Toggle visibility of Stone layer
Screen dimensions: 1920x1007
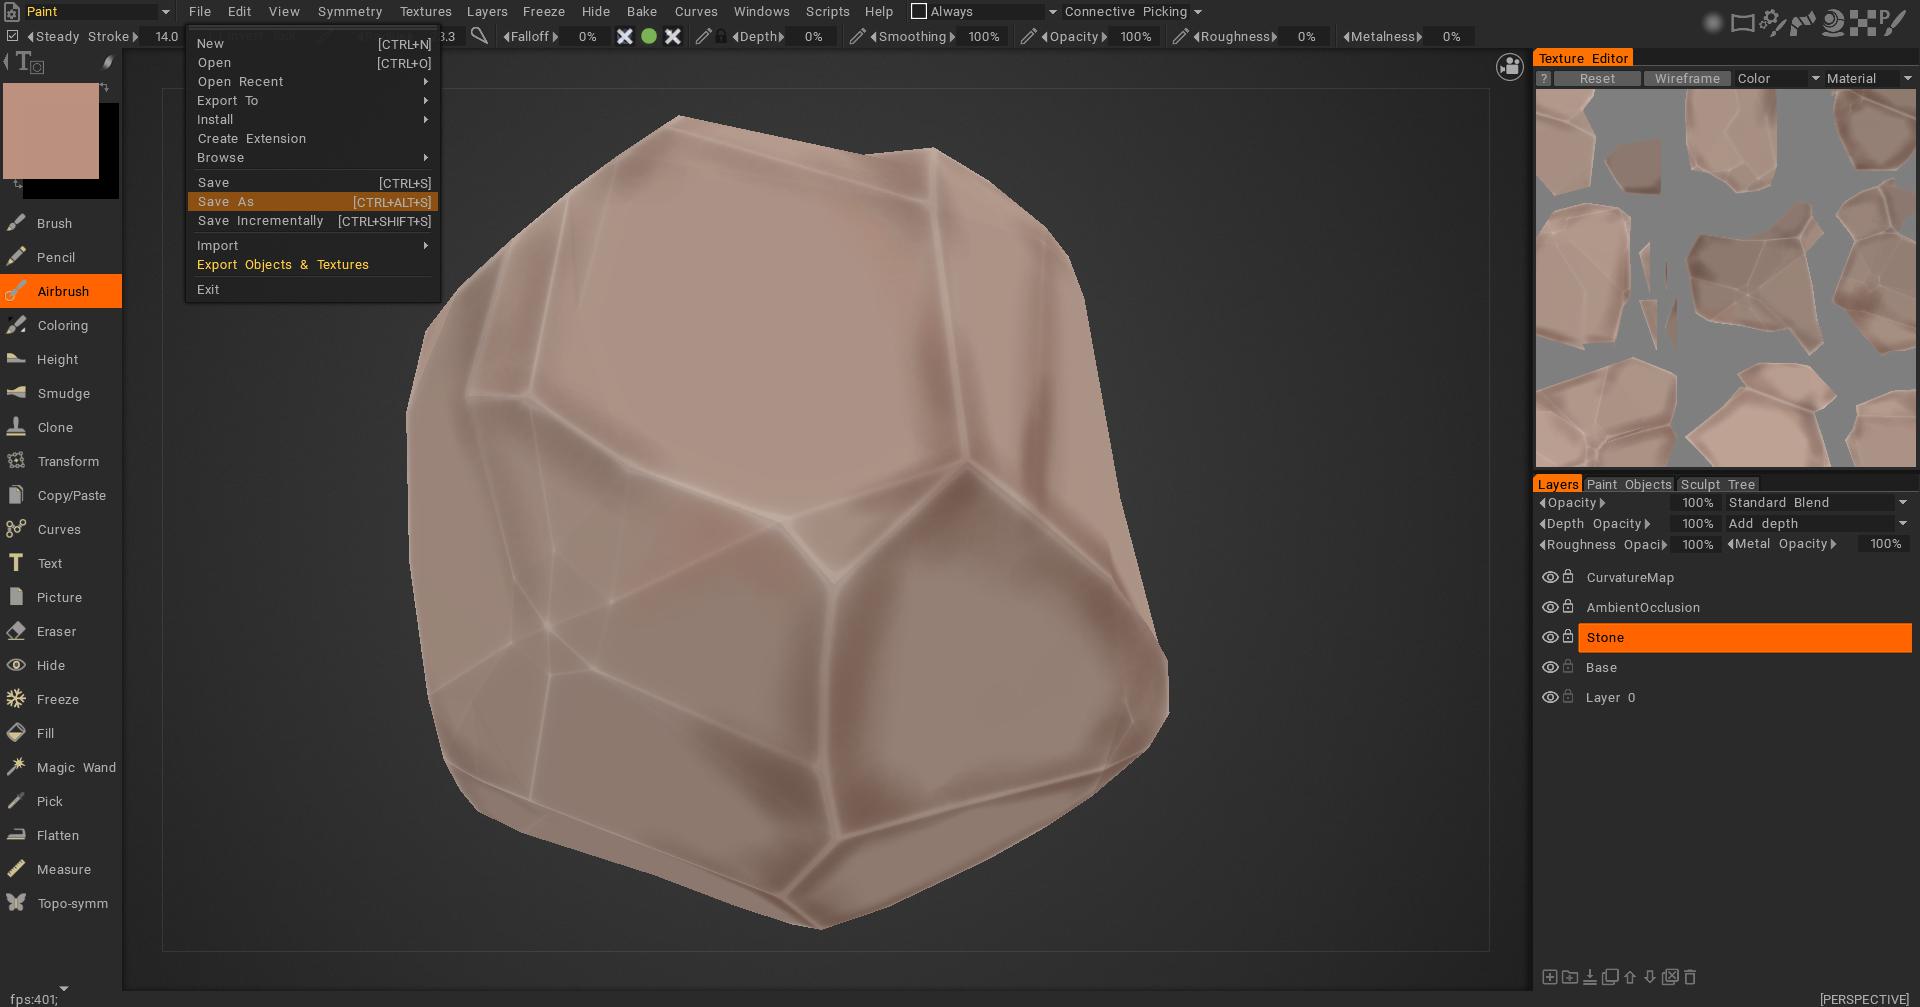coord(1550,637)
